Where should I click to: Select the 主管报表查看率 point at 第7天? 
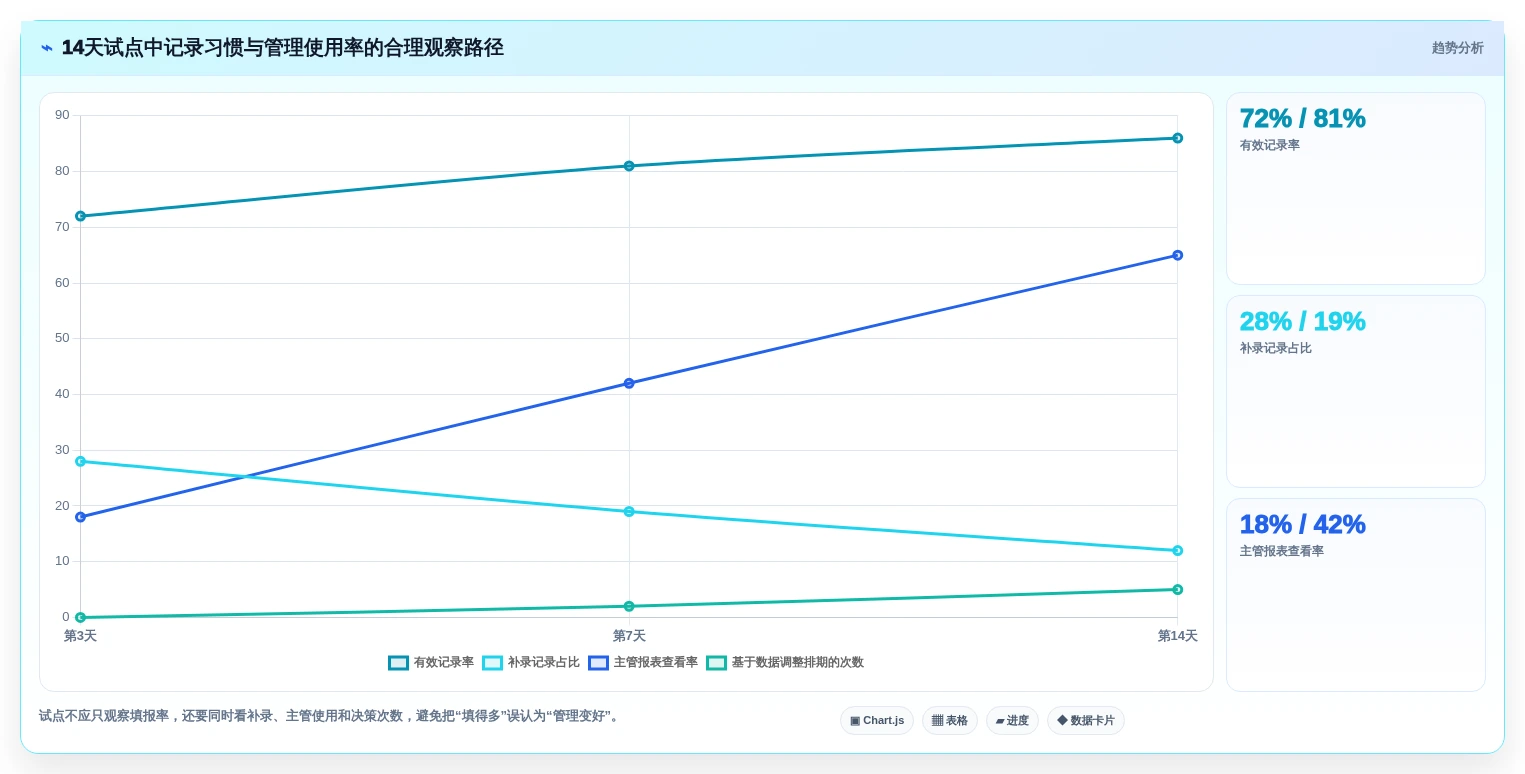[629, 383]
